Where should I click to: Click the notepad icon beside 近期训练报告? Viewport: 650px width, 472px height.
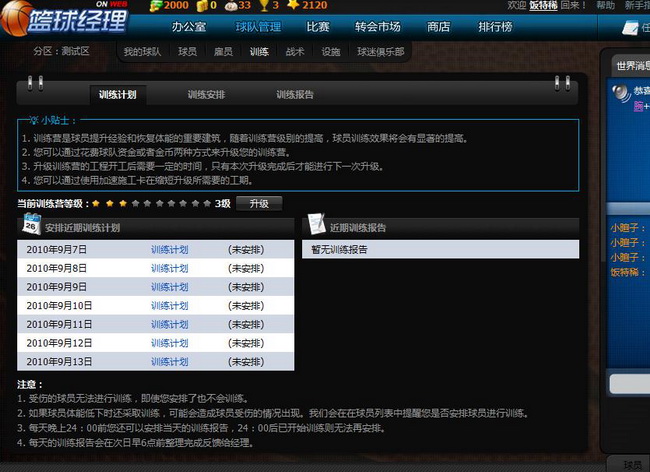pos(315,223)
